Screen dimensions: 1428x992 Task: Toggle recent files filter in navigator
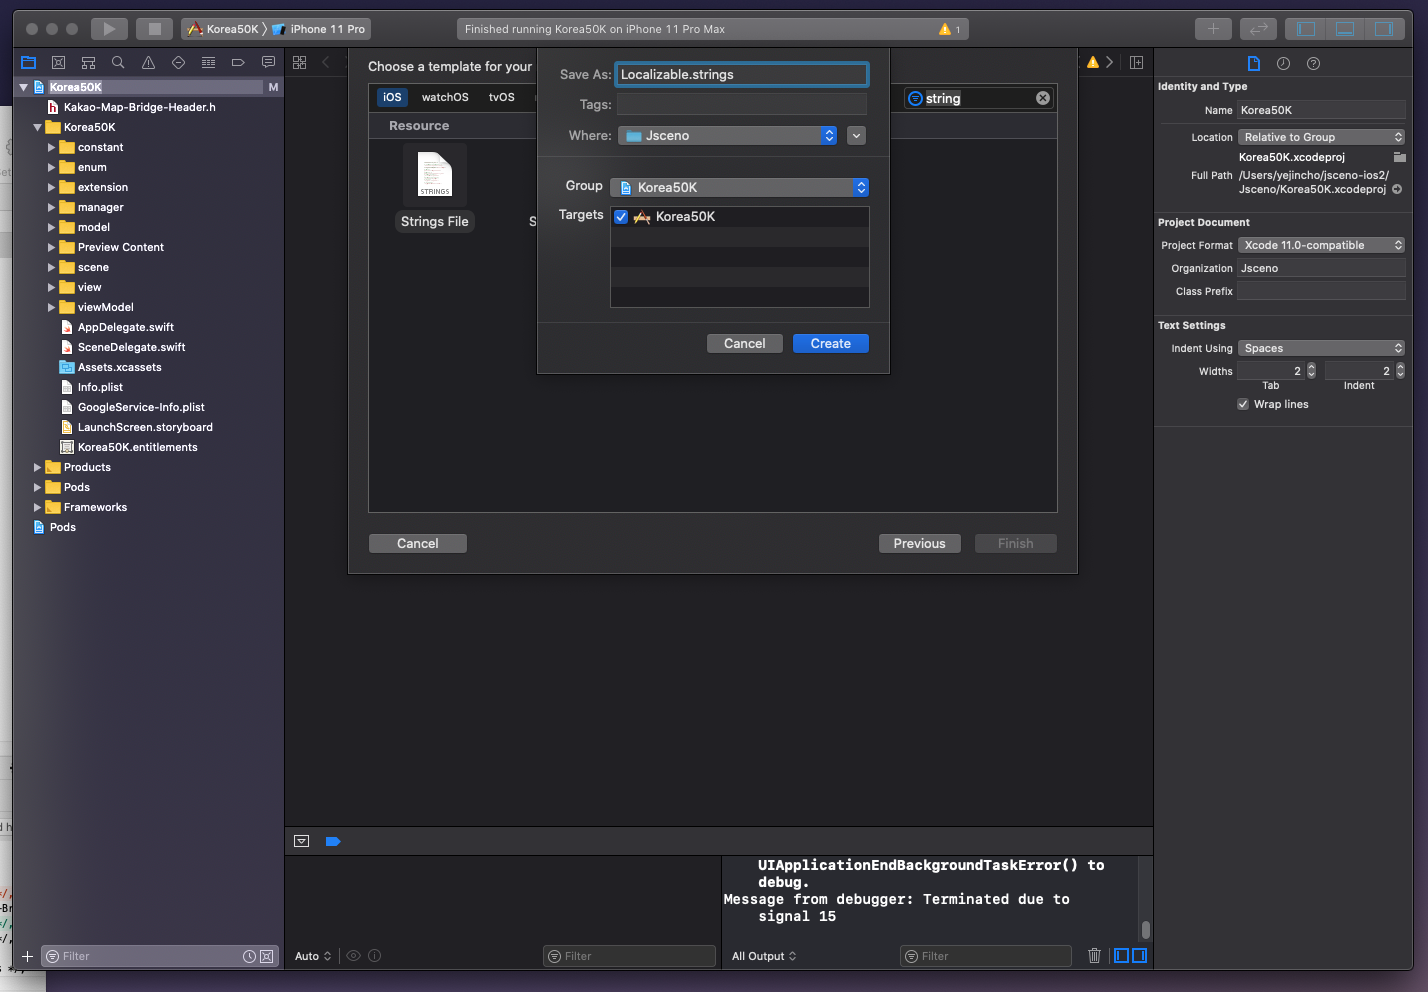click(x=250, y=956)
